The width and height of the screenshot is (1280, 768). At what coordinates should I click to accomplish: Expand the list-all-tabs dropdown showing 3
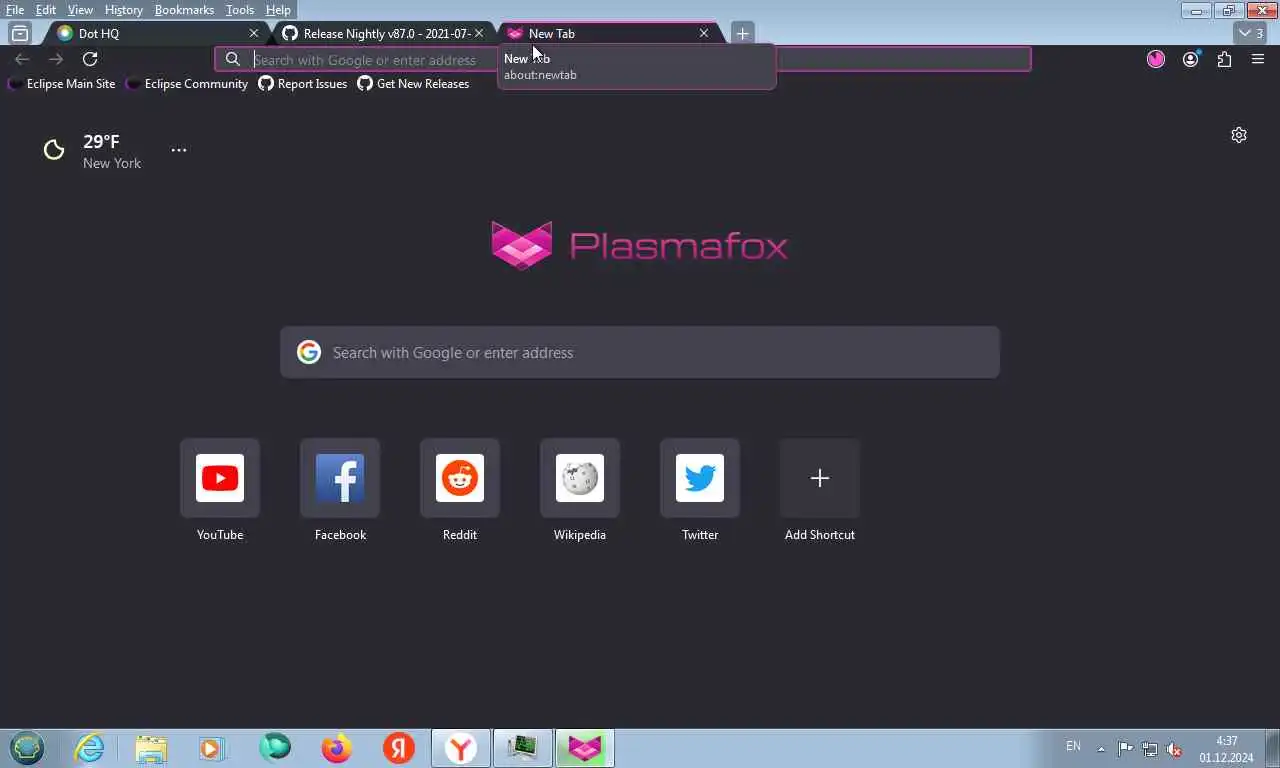click(1251, 33)
